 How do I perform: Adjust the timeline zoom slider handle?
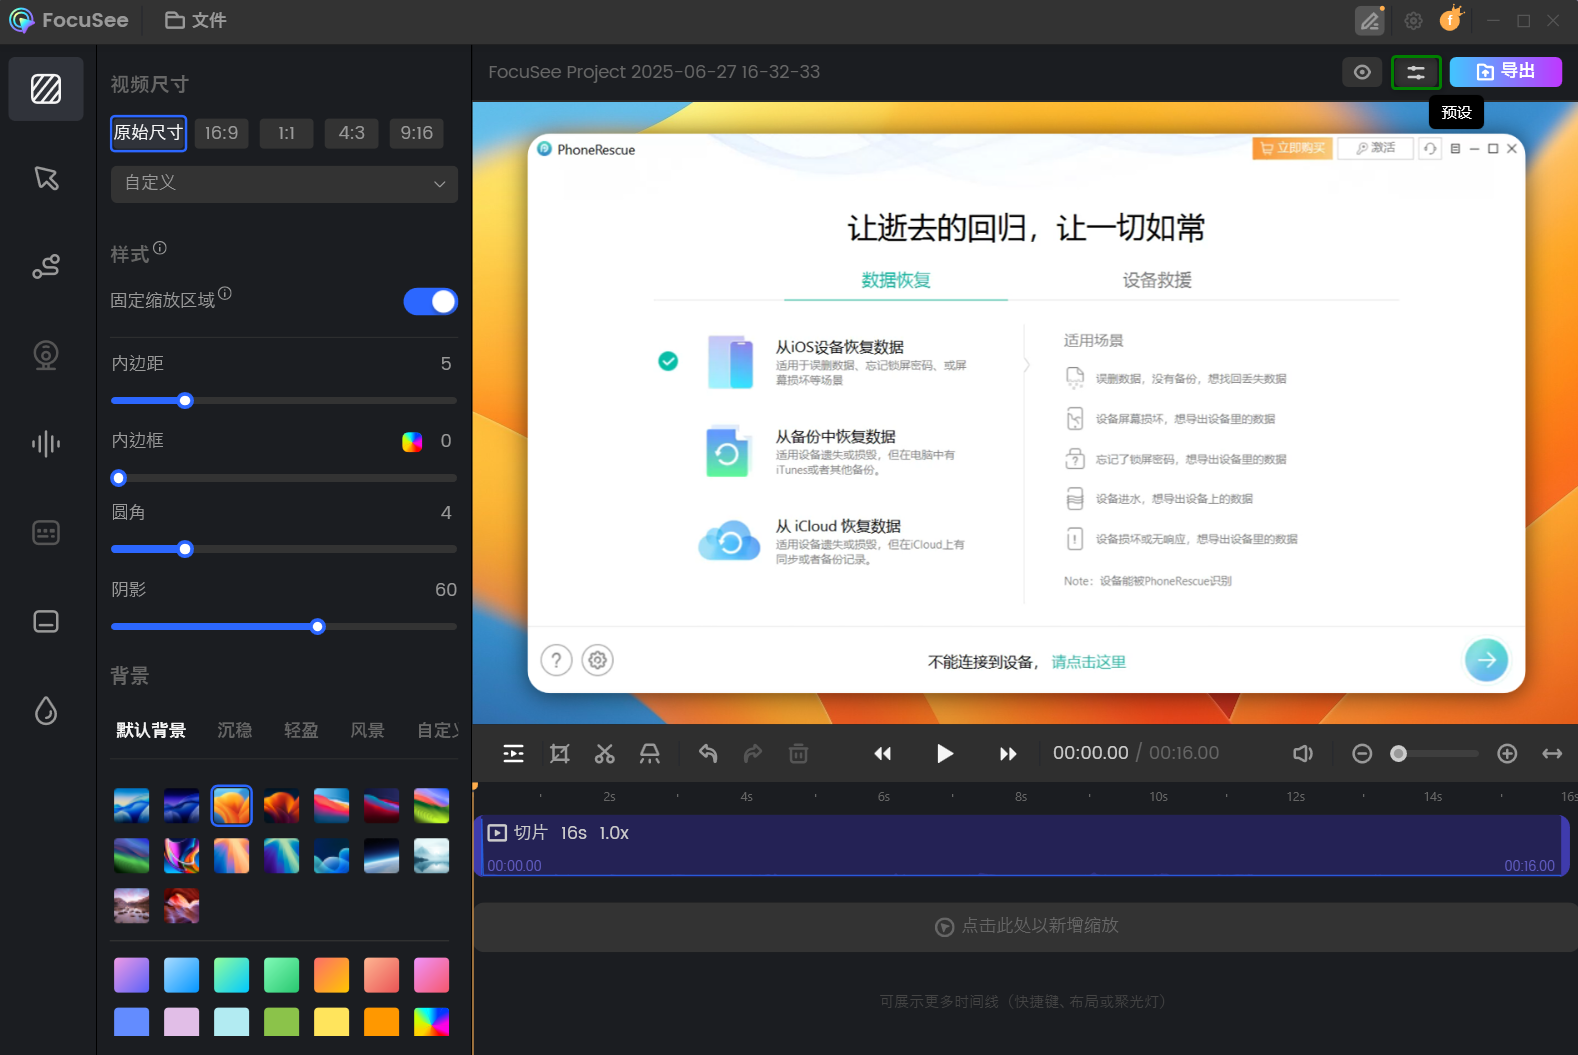click(x=1399, y=753)
